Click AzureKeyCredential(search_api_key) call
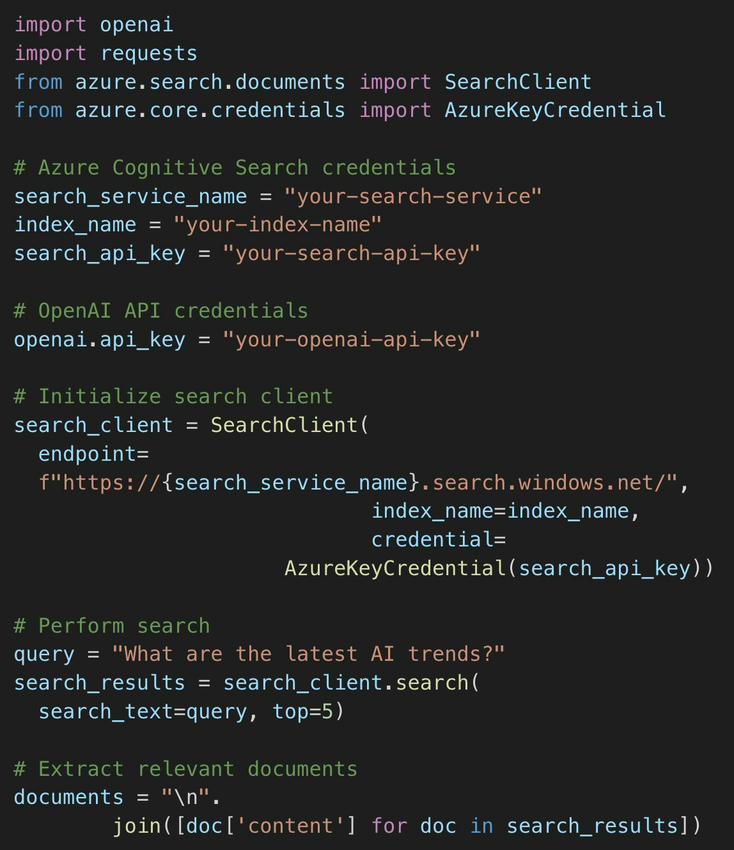Image resolution: width=734 pixels, height=850 pixels. click(x=493, y=568)
